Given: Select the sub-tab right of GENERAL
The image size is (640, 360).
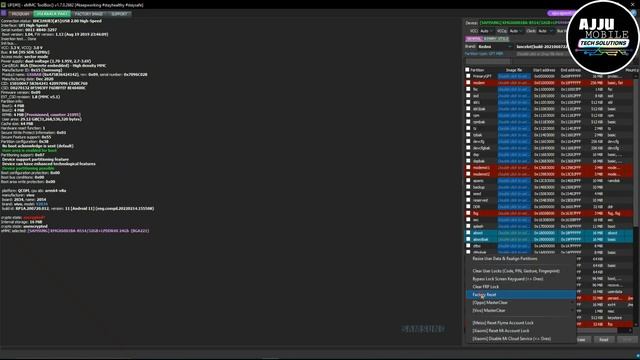Looking at the screenshot, I should [x=496, y=39].
